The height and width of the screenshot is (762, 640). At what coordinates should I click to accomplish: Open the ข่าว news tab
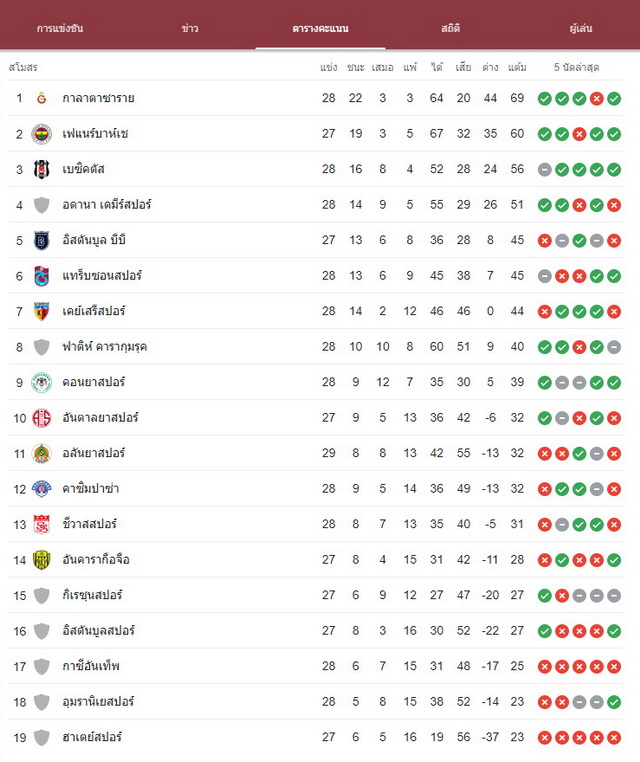pyautogui.click(x=190, y=28)
